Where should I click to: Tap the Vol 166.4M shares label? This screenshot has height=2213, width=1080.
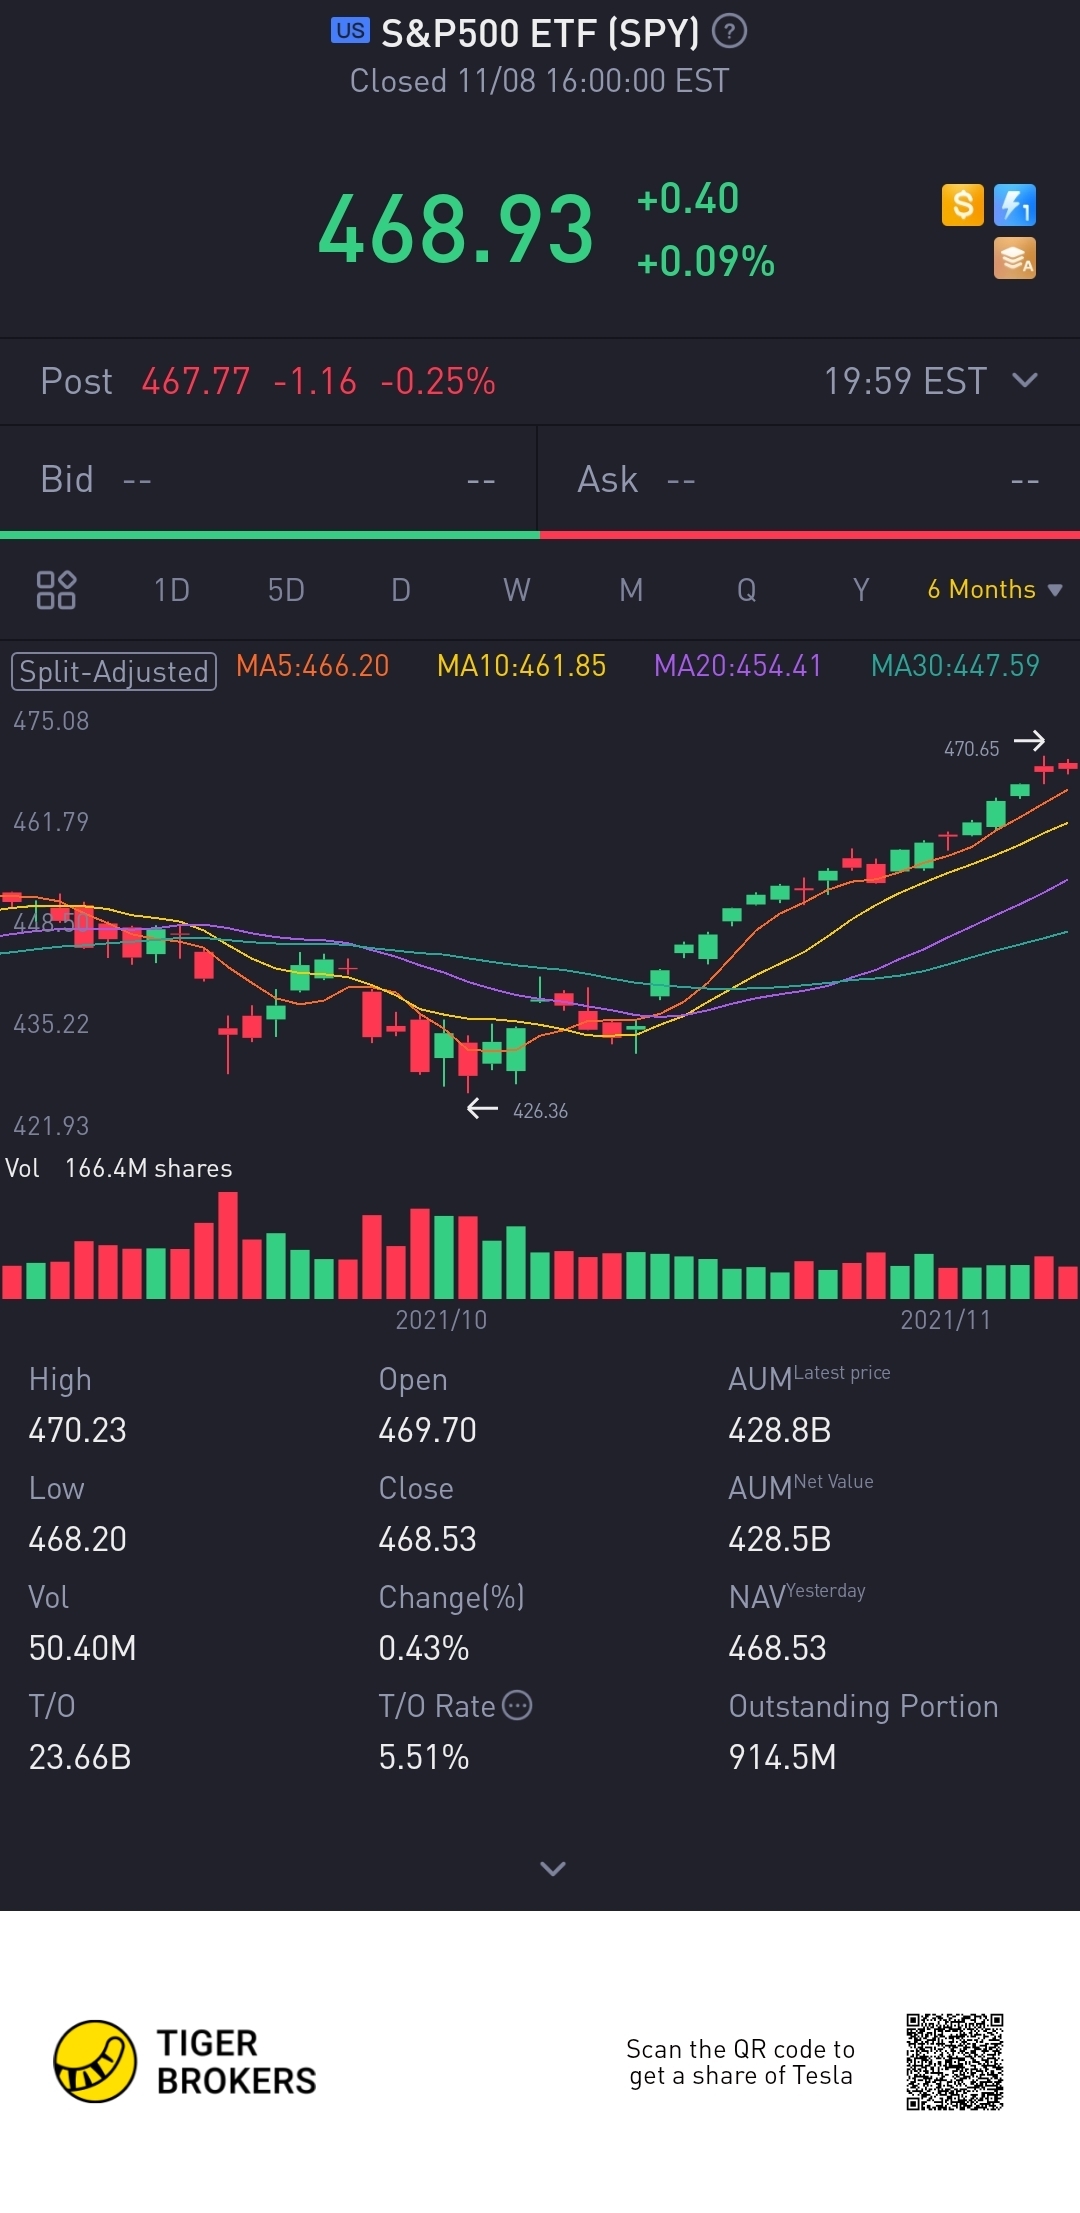point(118,1168)
